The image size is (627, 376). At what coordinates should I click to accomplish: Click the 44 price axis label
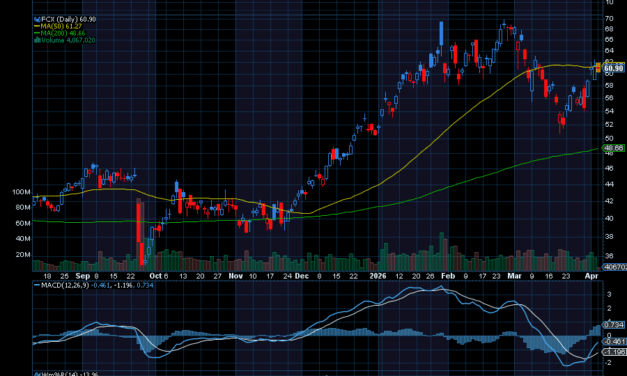pos(609,184)
